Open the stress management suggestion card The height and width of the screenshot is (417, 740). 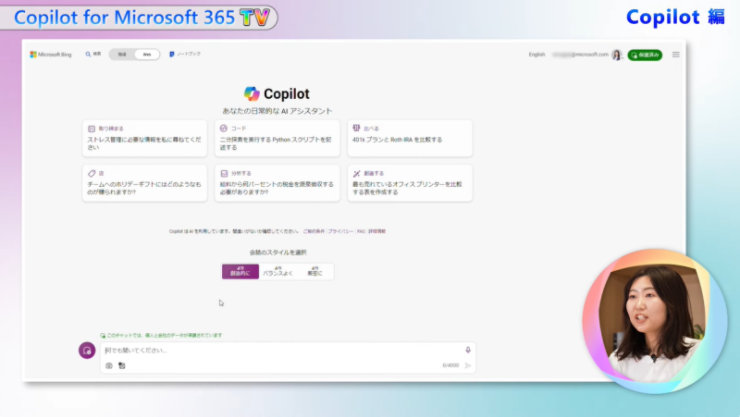coord(144,138)
